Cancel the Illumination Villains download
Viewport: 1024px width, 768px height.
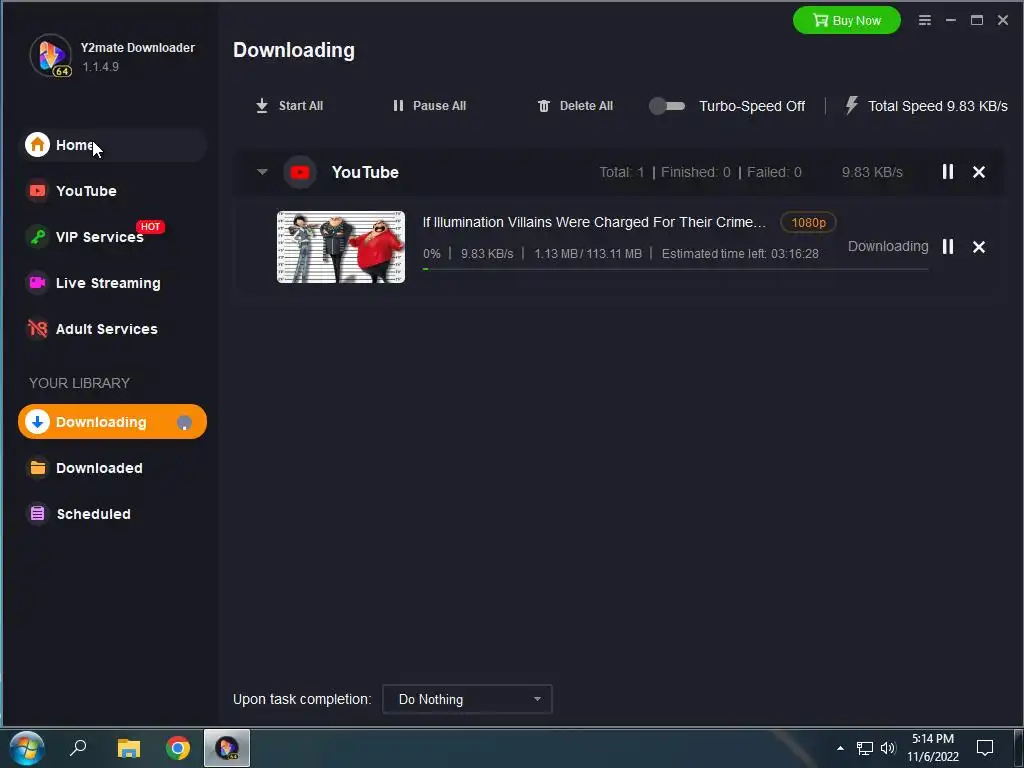click(978, 247)
